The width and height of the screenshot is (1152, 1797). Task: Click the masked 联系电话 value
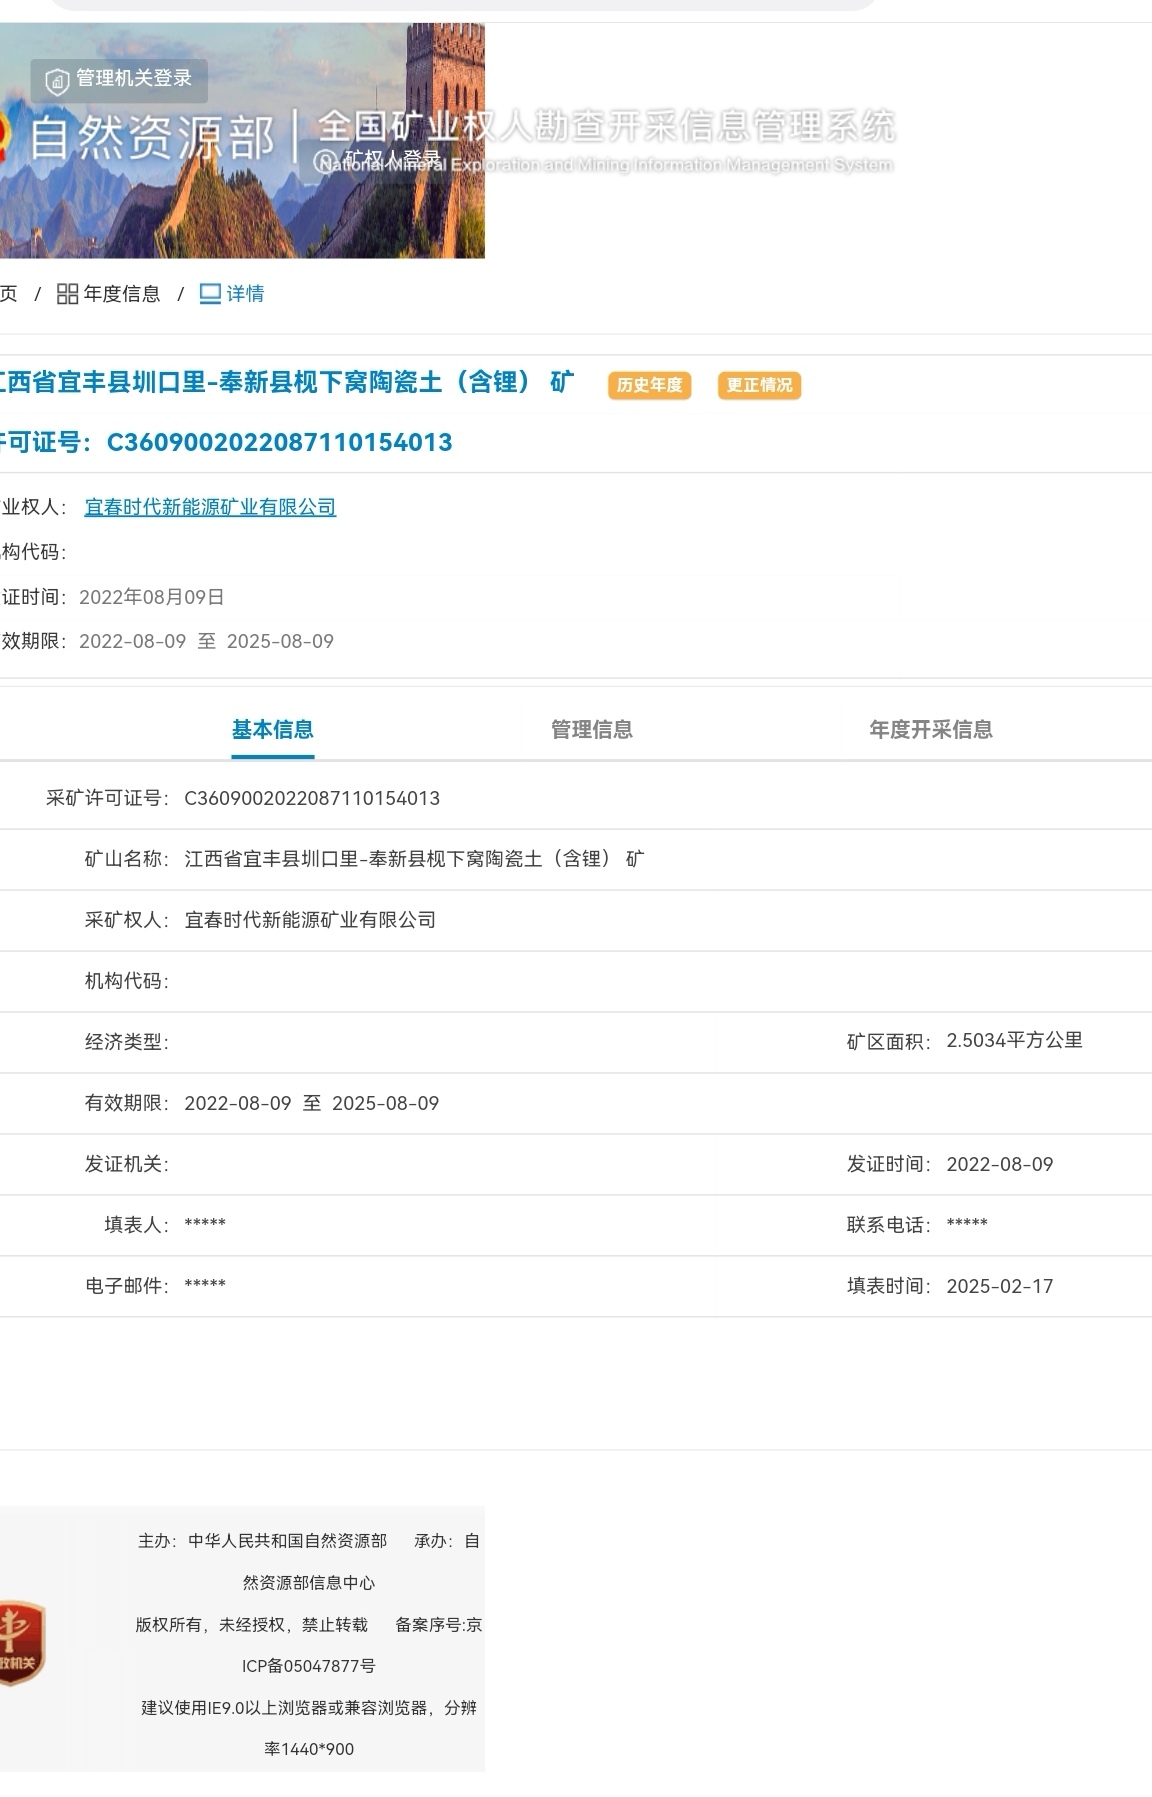tap(967, 1224)
